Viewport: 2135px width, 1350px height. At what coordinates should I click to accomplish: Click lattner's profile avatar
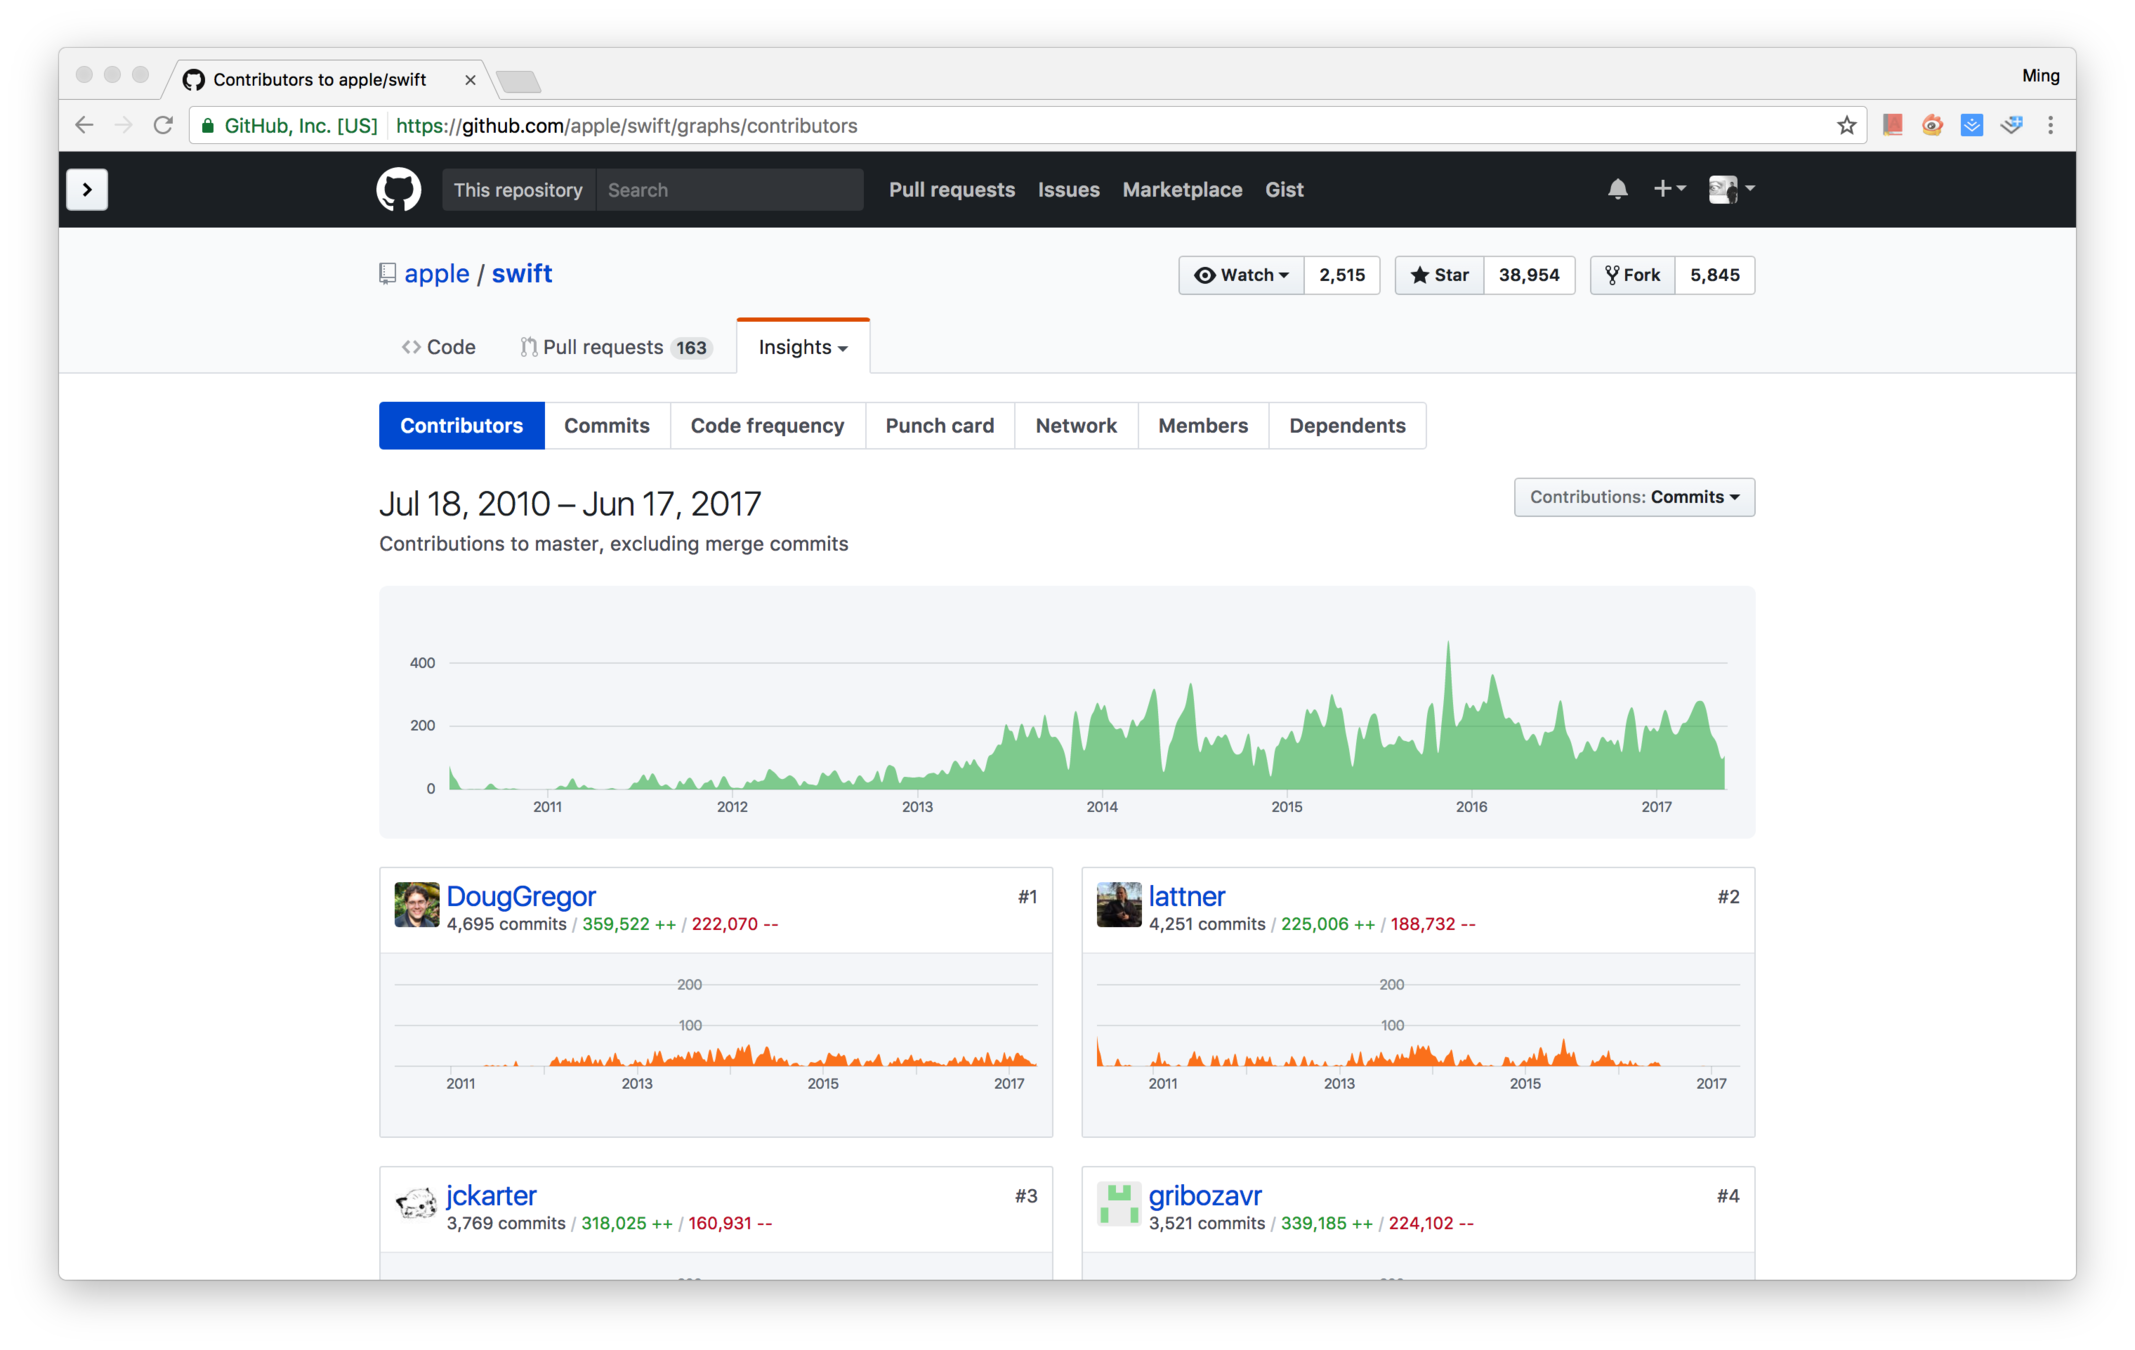[x=1118, y=905]
